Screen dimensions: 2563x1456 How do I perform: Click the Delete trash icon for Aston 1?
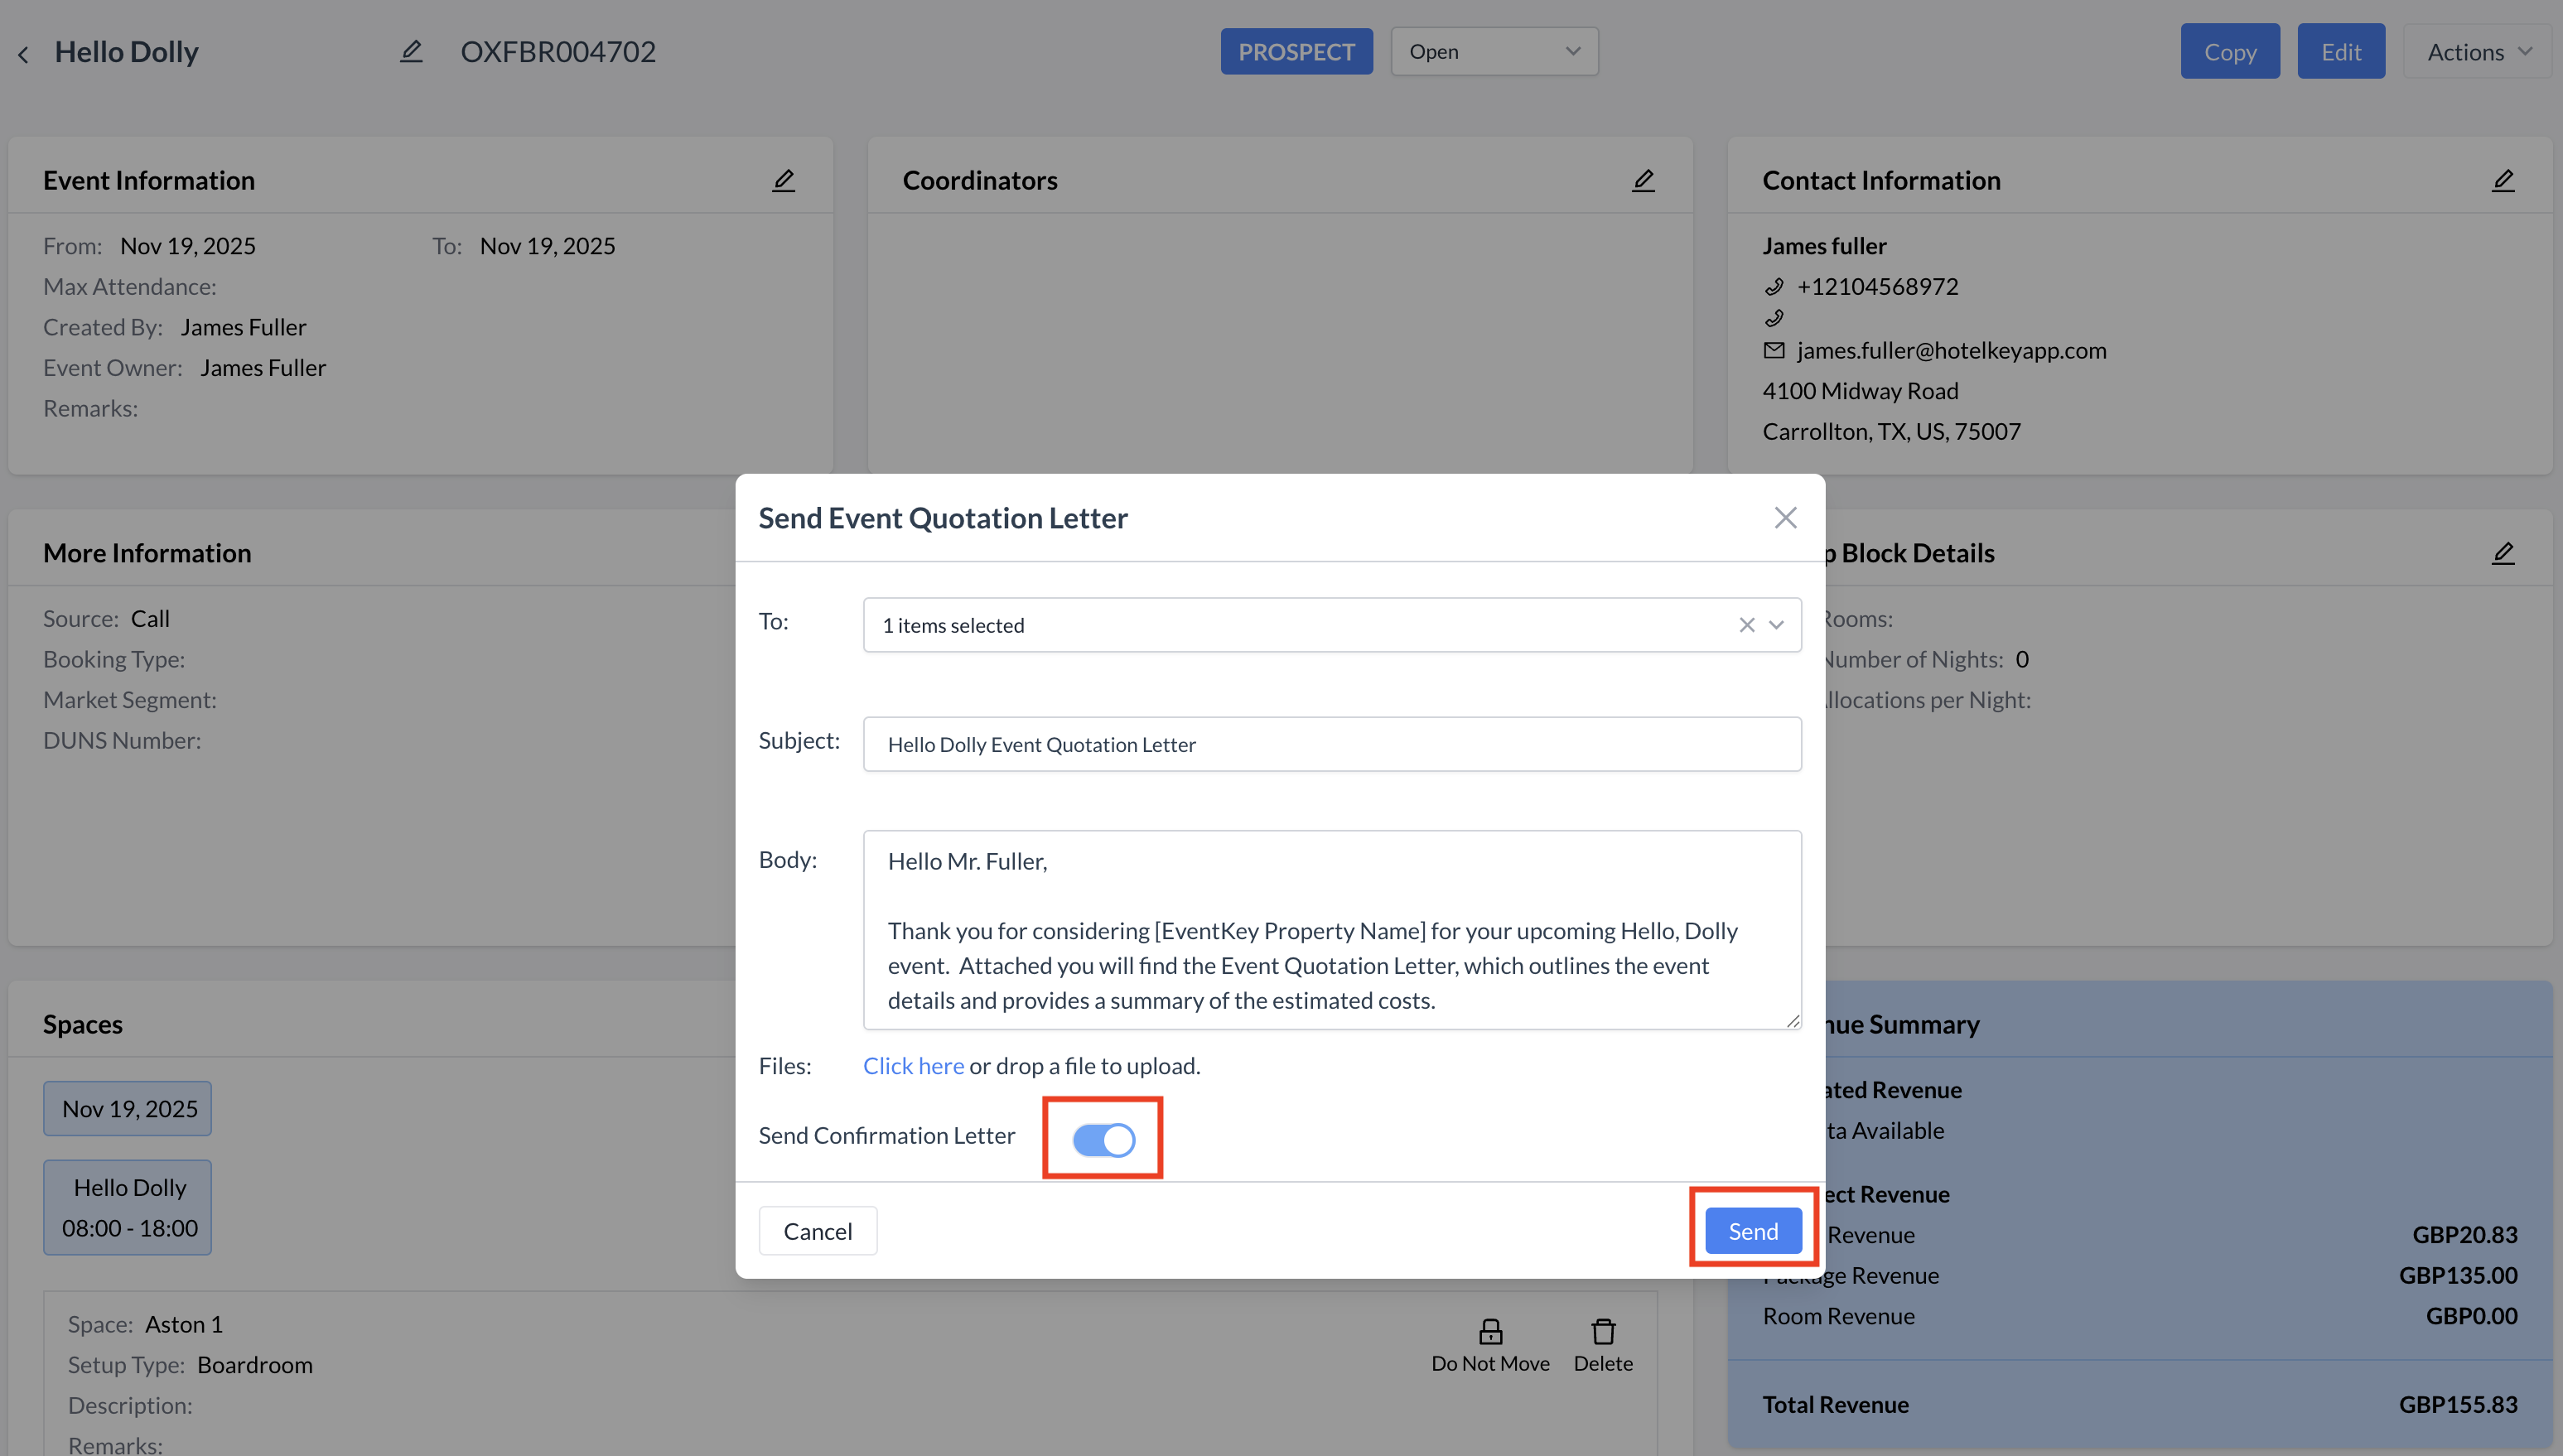(x=1602, y=1332)
